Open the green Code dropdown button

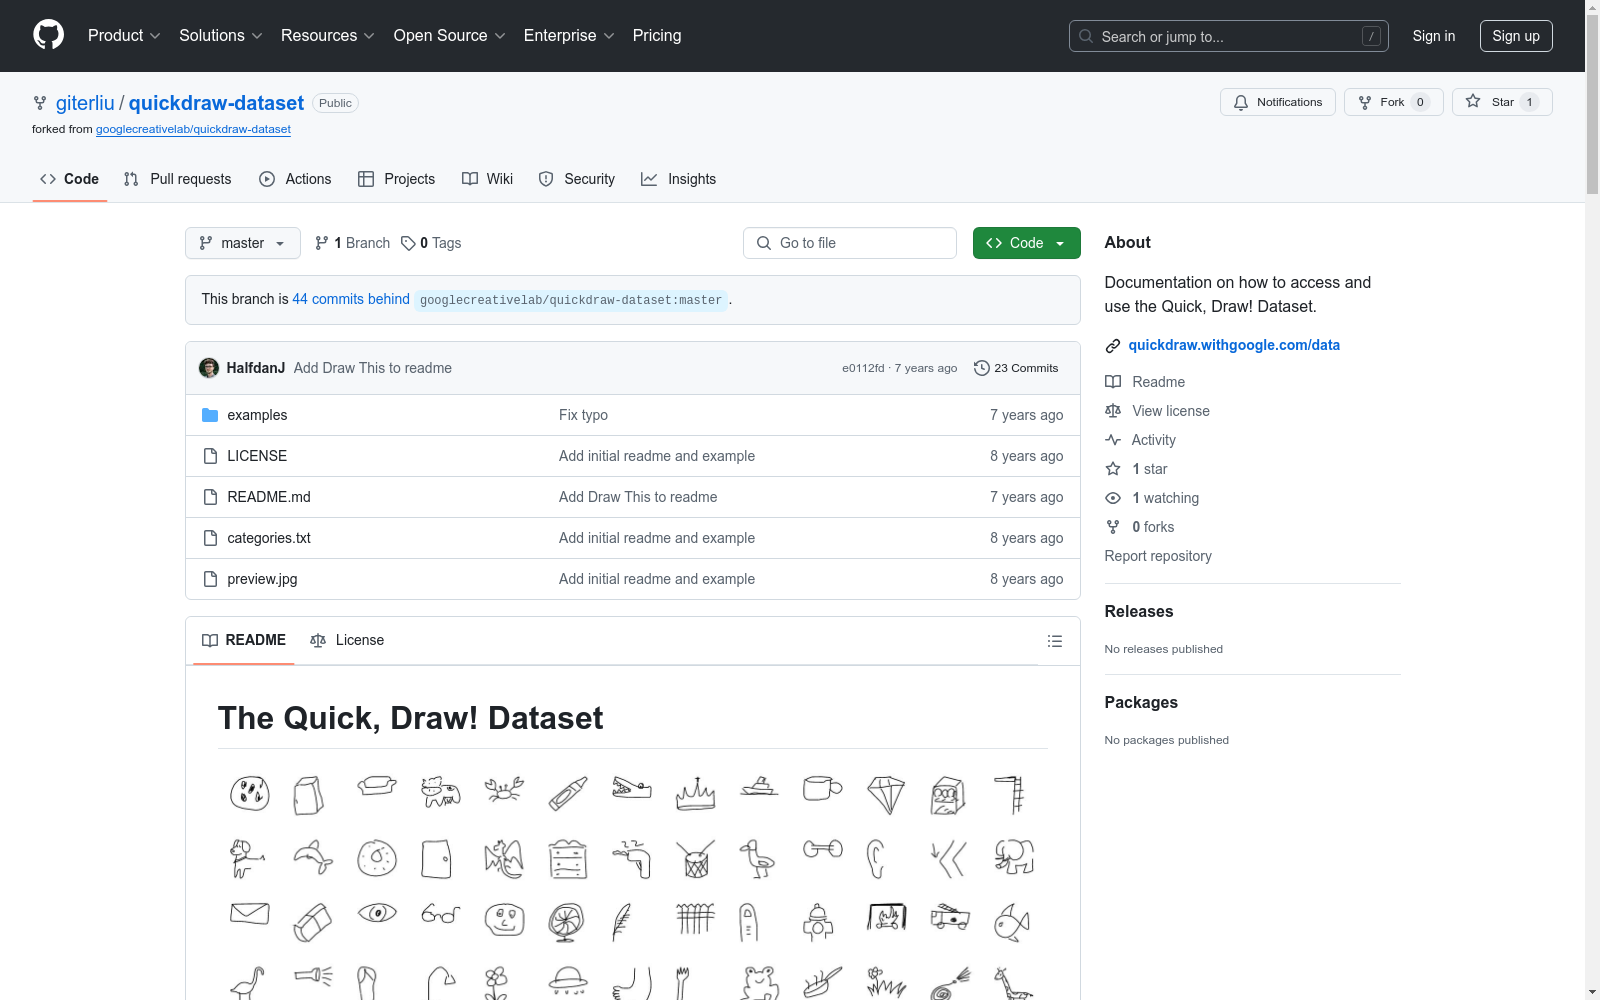point(1027,243)
